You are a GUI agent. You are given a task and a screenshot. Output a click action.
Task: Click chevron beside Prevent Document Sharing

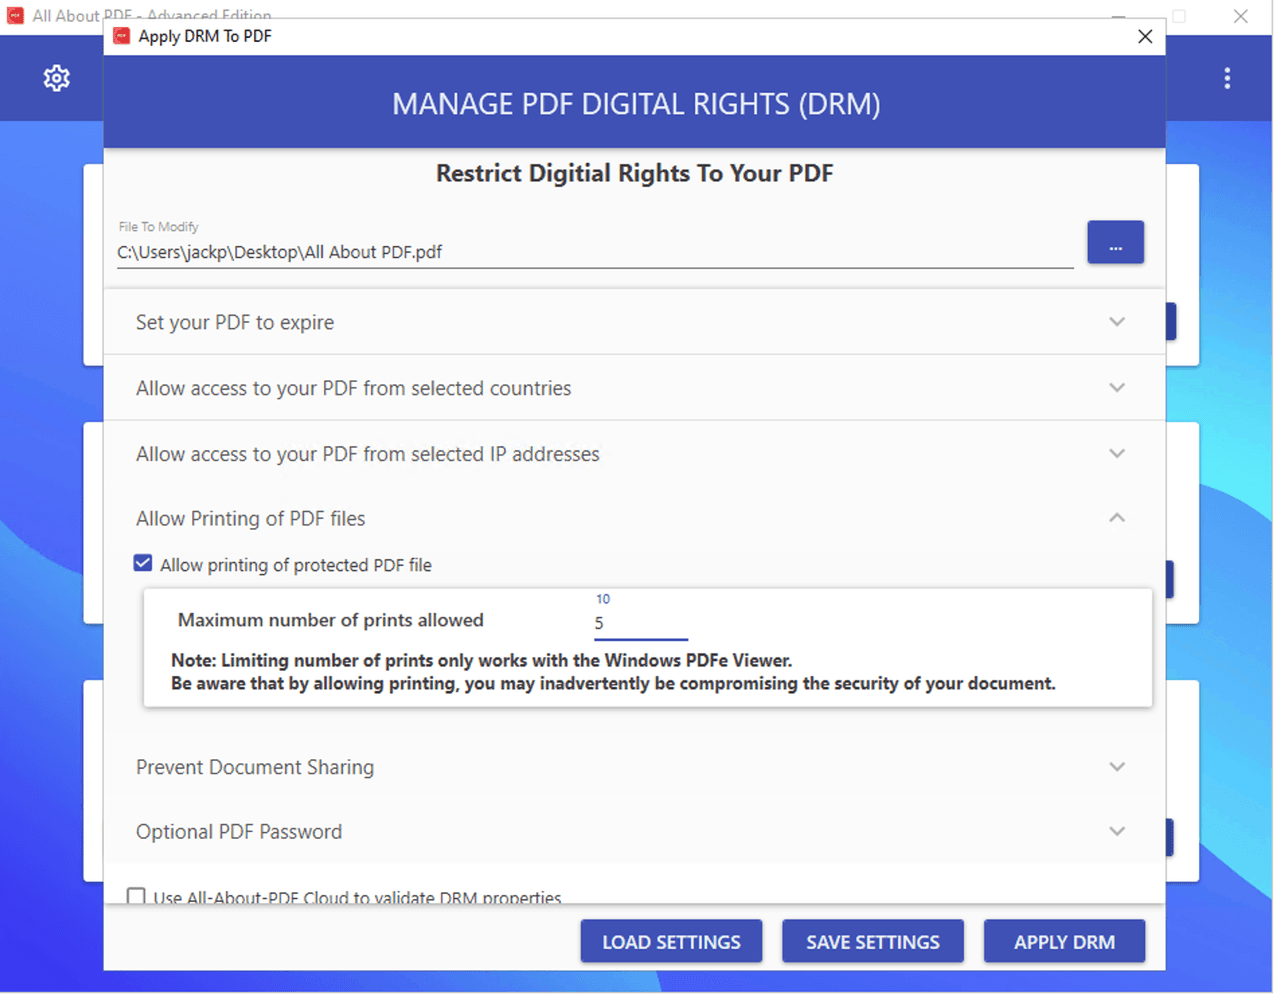pos(1117,767)
